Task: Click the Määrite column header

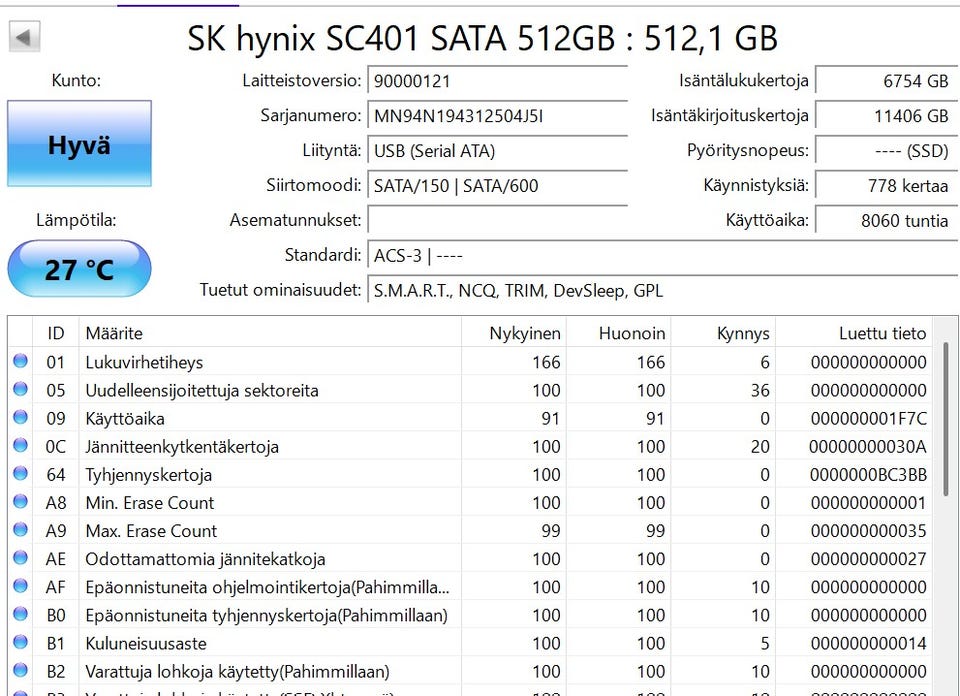Action: (270, 333)
